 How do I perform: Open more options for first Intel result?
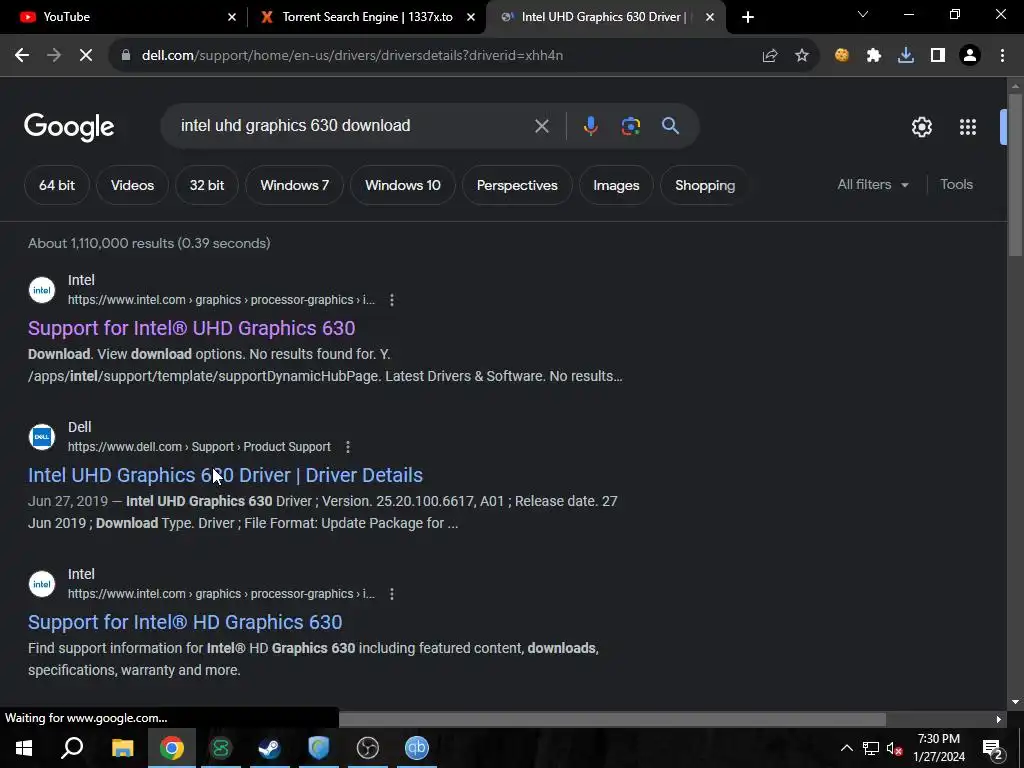click(x=391, y=300)
